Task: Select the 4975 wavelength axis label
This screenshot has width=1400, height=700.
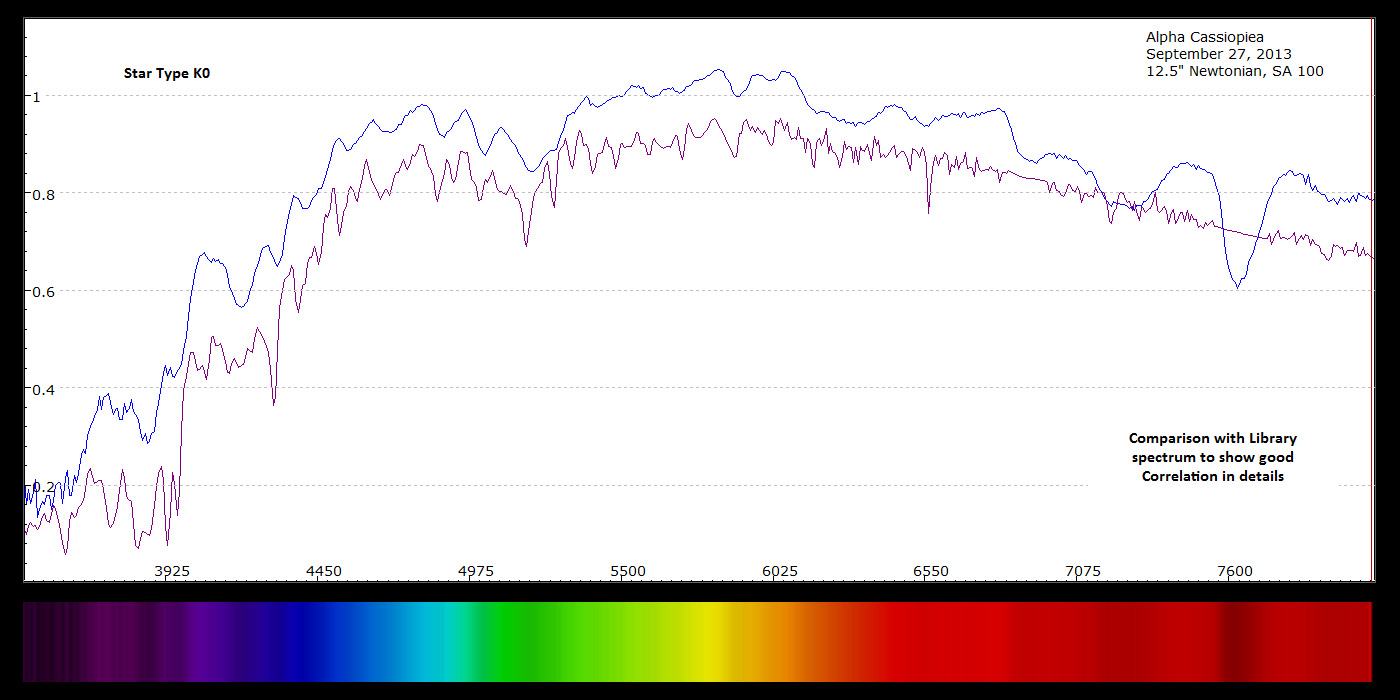Action: (476, 572)
